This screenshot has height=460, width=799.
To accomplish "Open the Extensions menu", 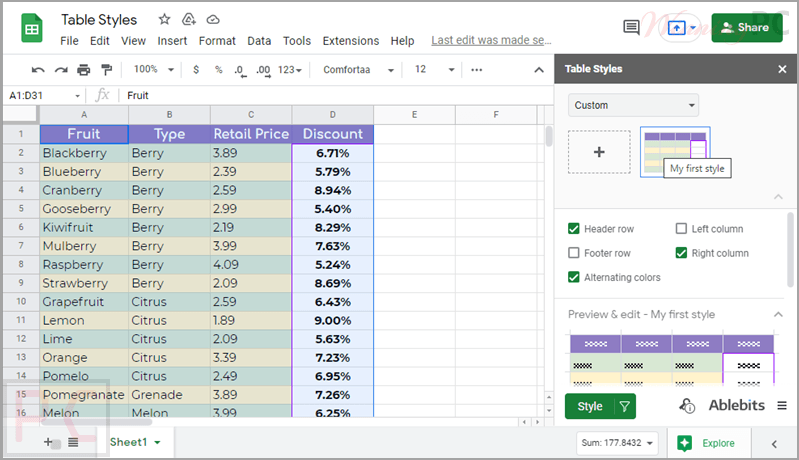I will tap(351, 41).
